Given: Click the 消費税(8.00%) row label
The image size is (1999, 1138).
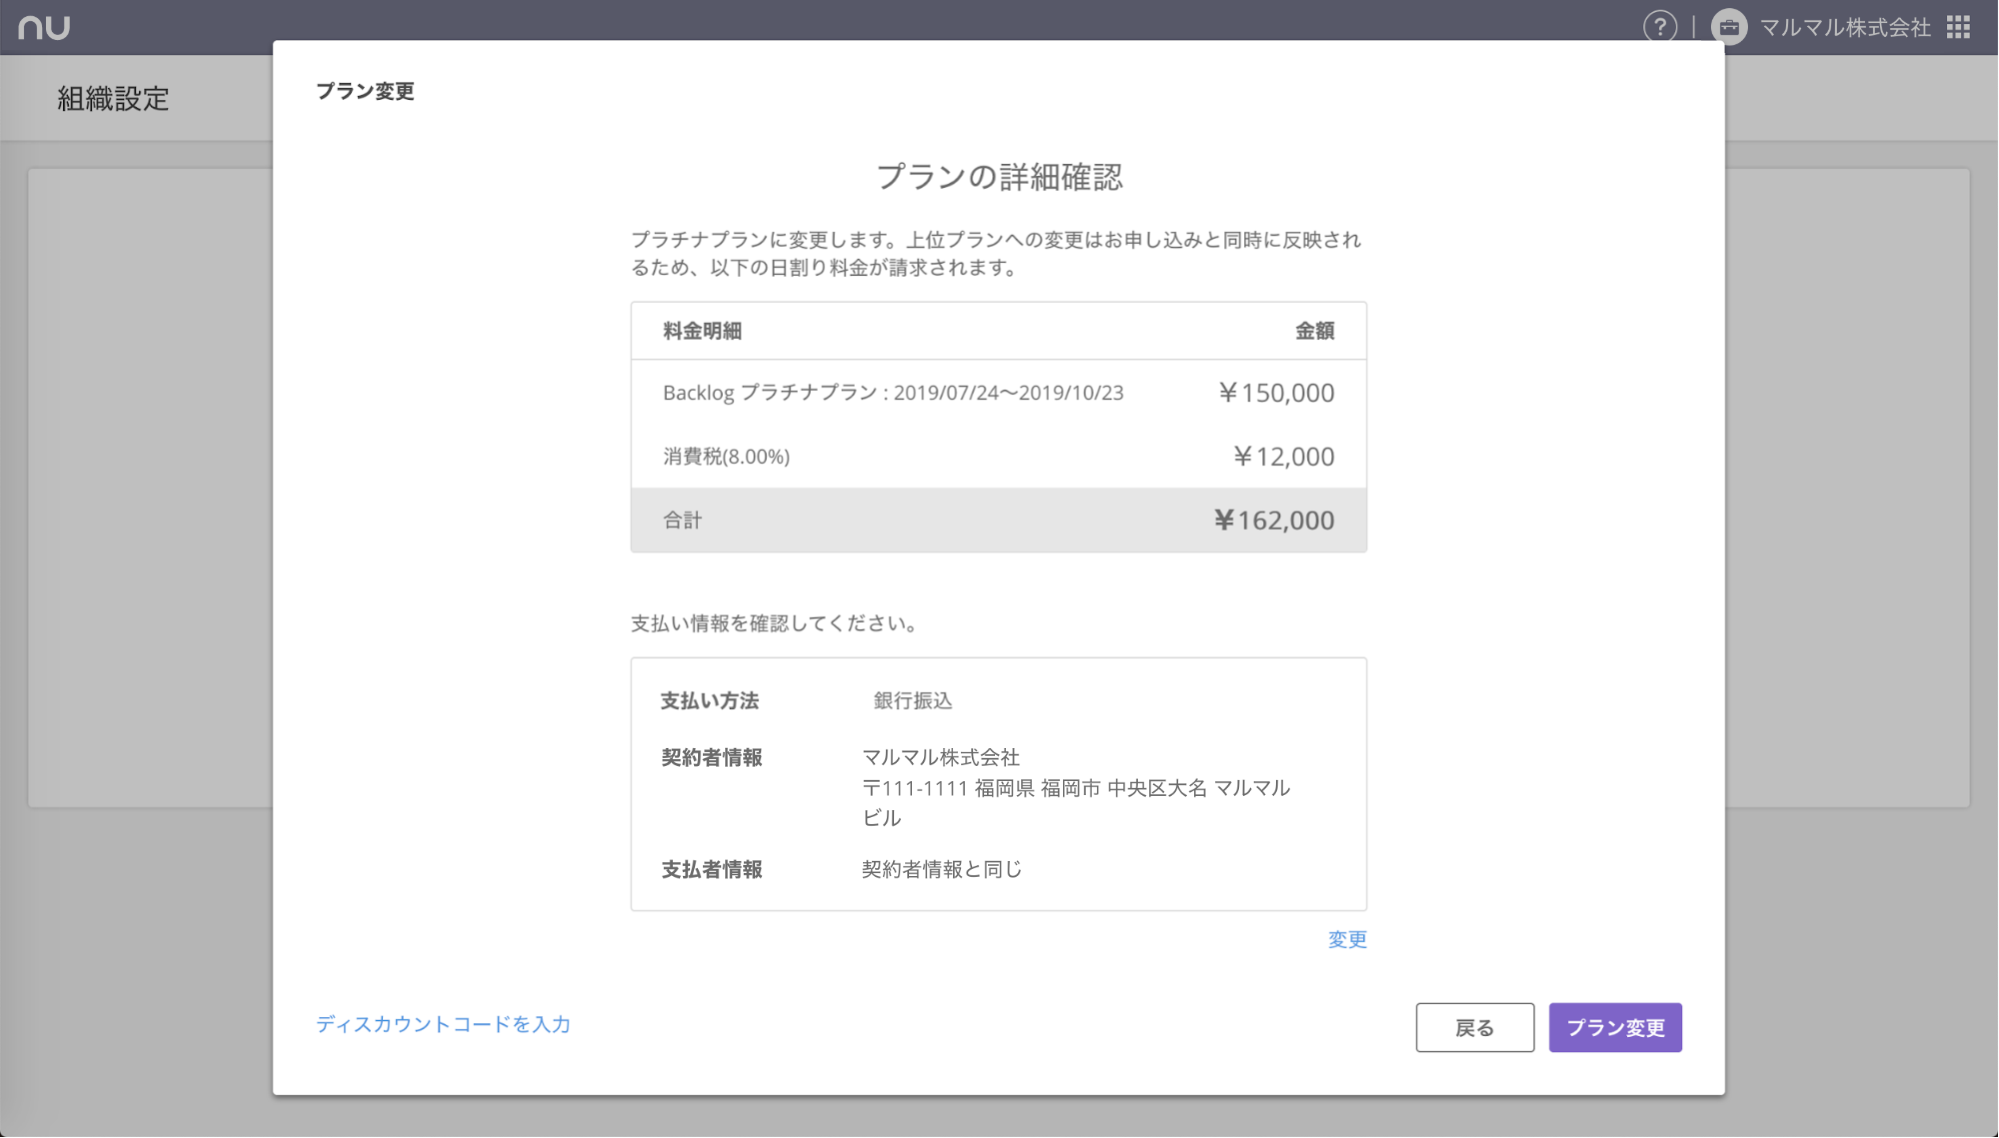Looking at the screenshot, I should pyautogui.click(x=726, y=457).
